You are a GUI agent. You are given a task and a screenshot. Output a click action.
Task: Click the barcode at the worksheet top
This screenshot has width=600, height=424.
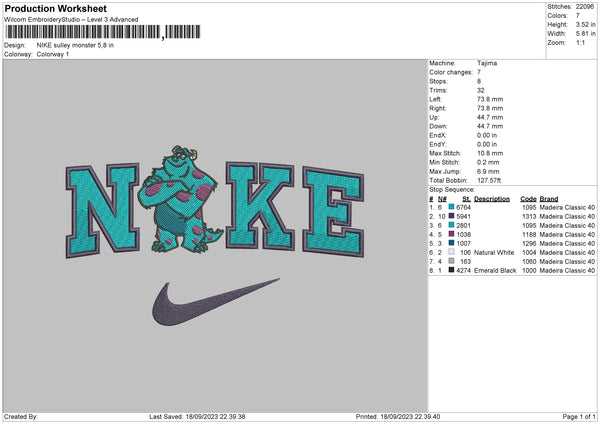(103, 32)
